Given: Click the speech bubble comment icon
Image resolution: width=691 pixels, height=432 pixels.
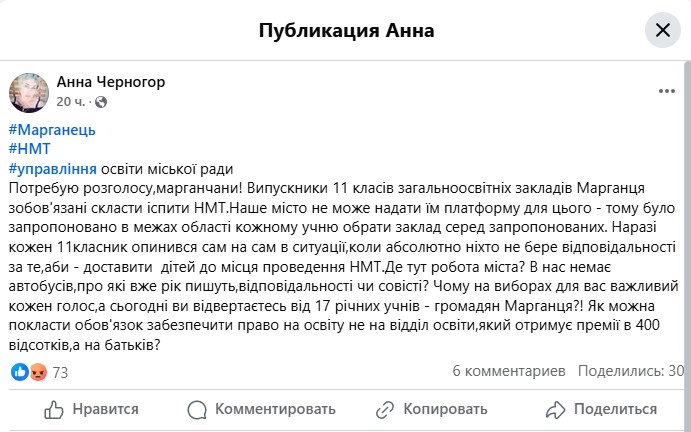Looking at the screenshot, I should point(197,409).
